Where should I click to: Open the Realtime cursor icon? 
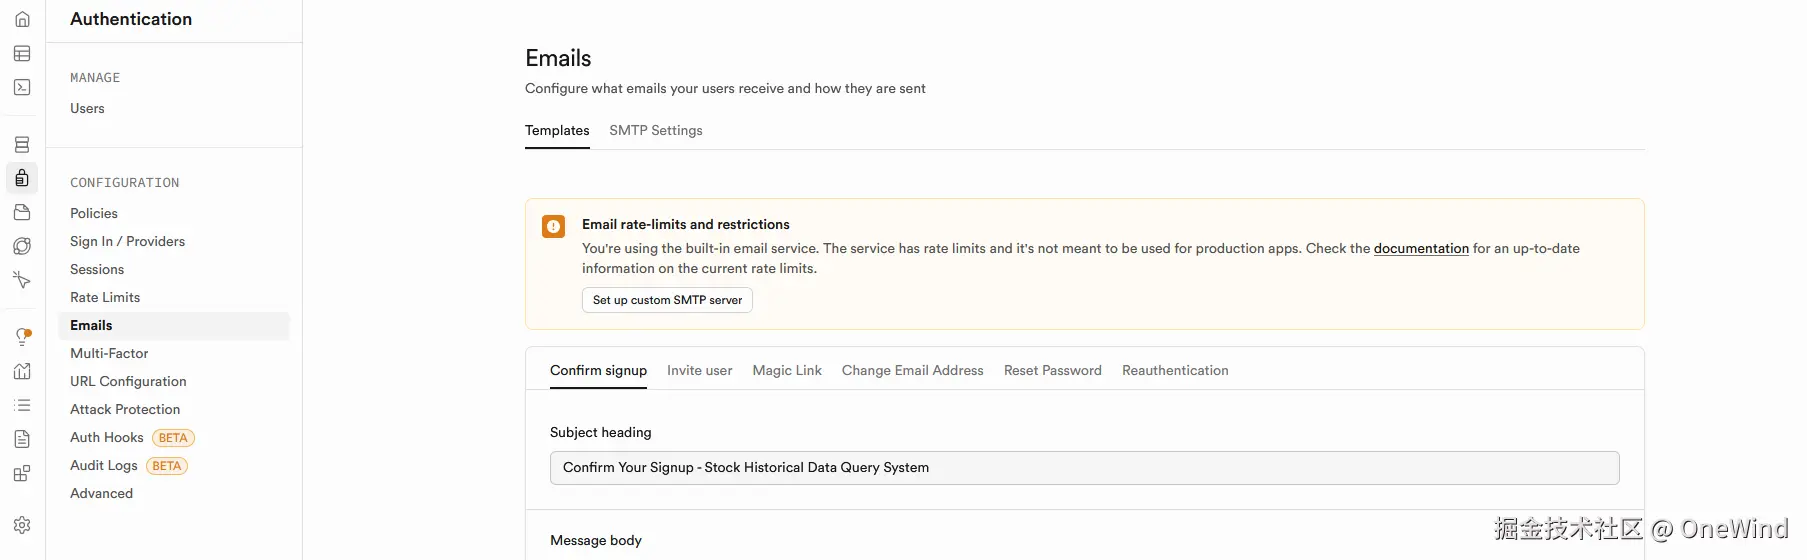22,280
